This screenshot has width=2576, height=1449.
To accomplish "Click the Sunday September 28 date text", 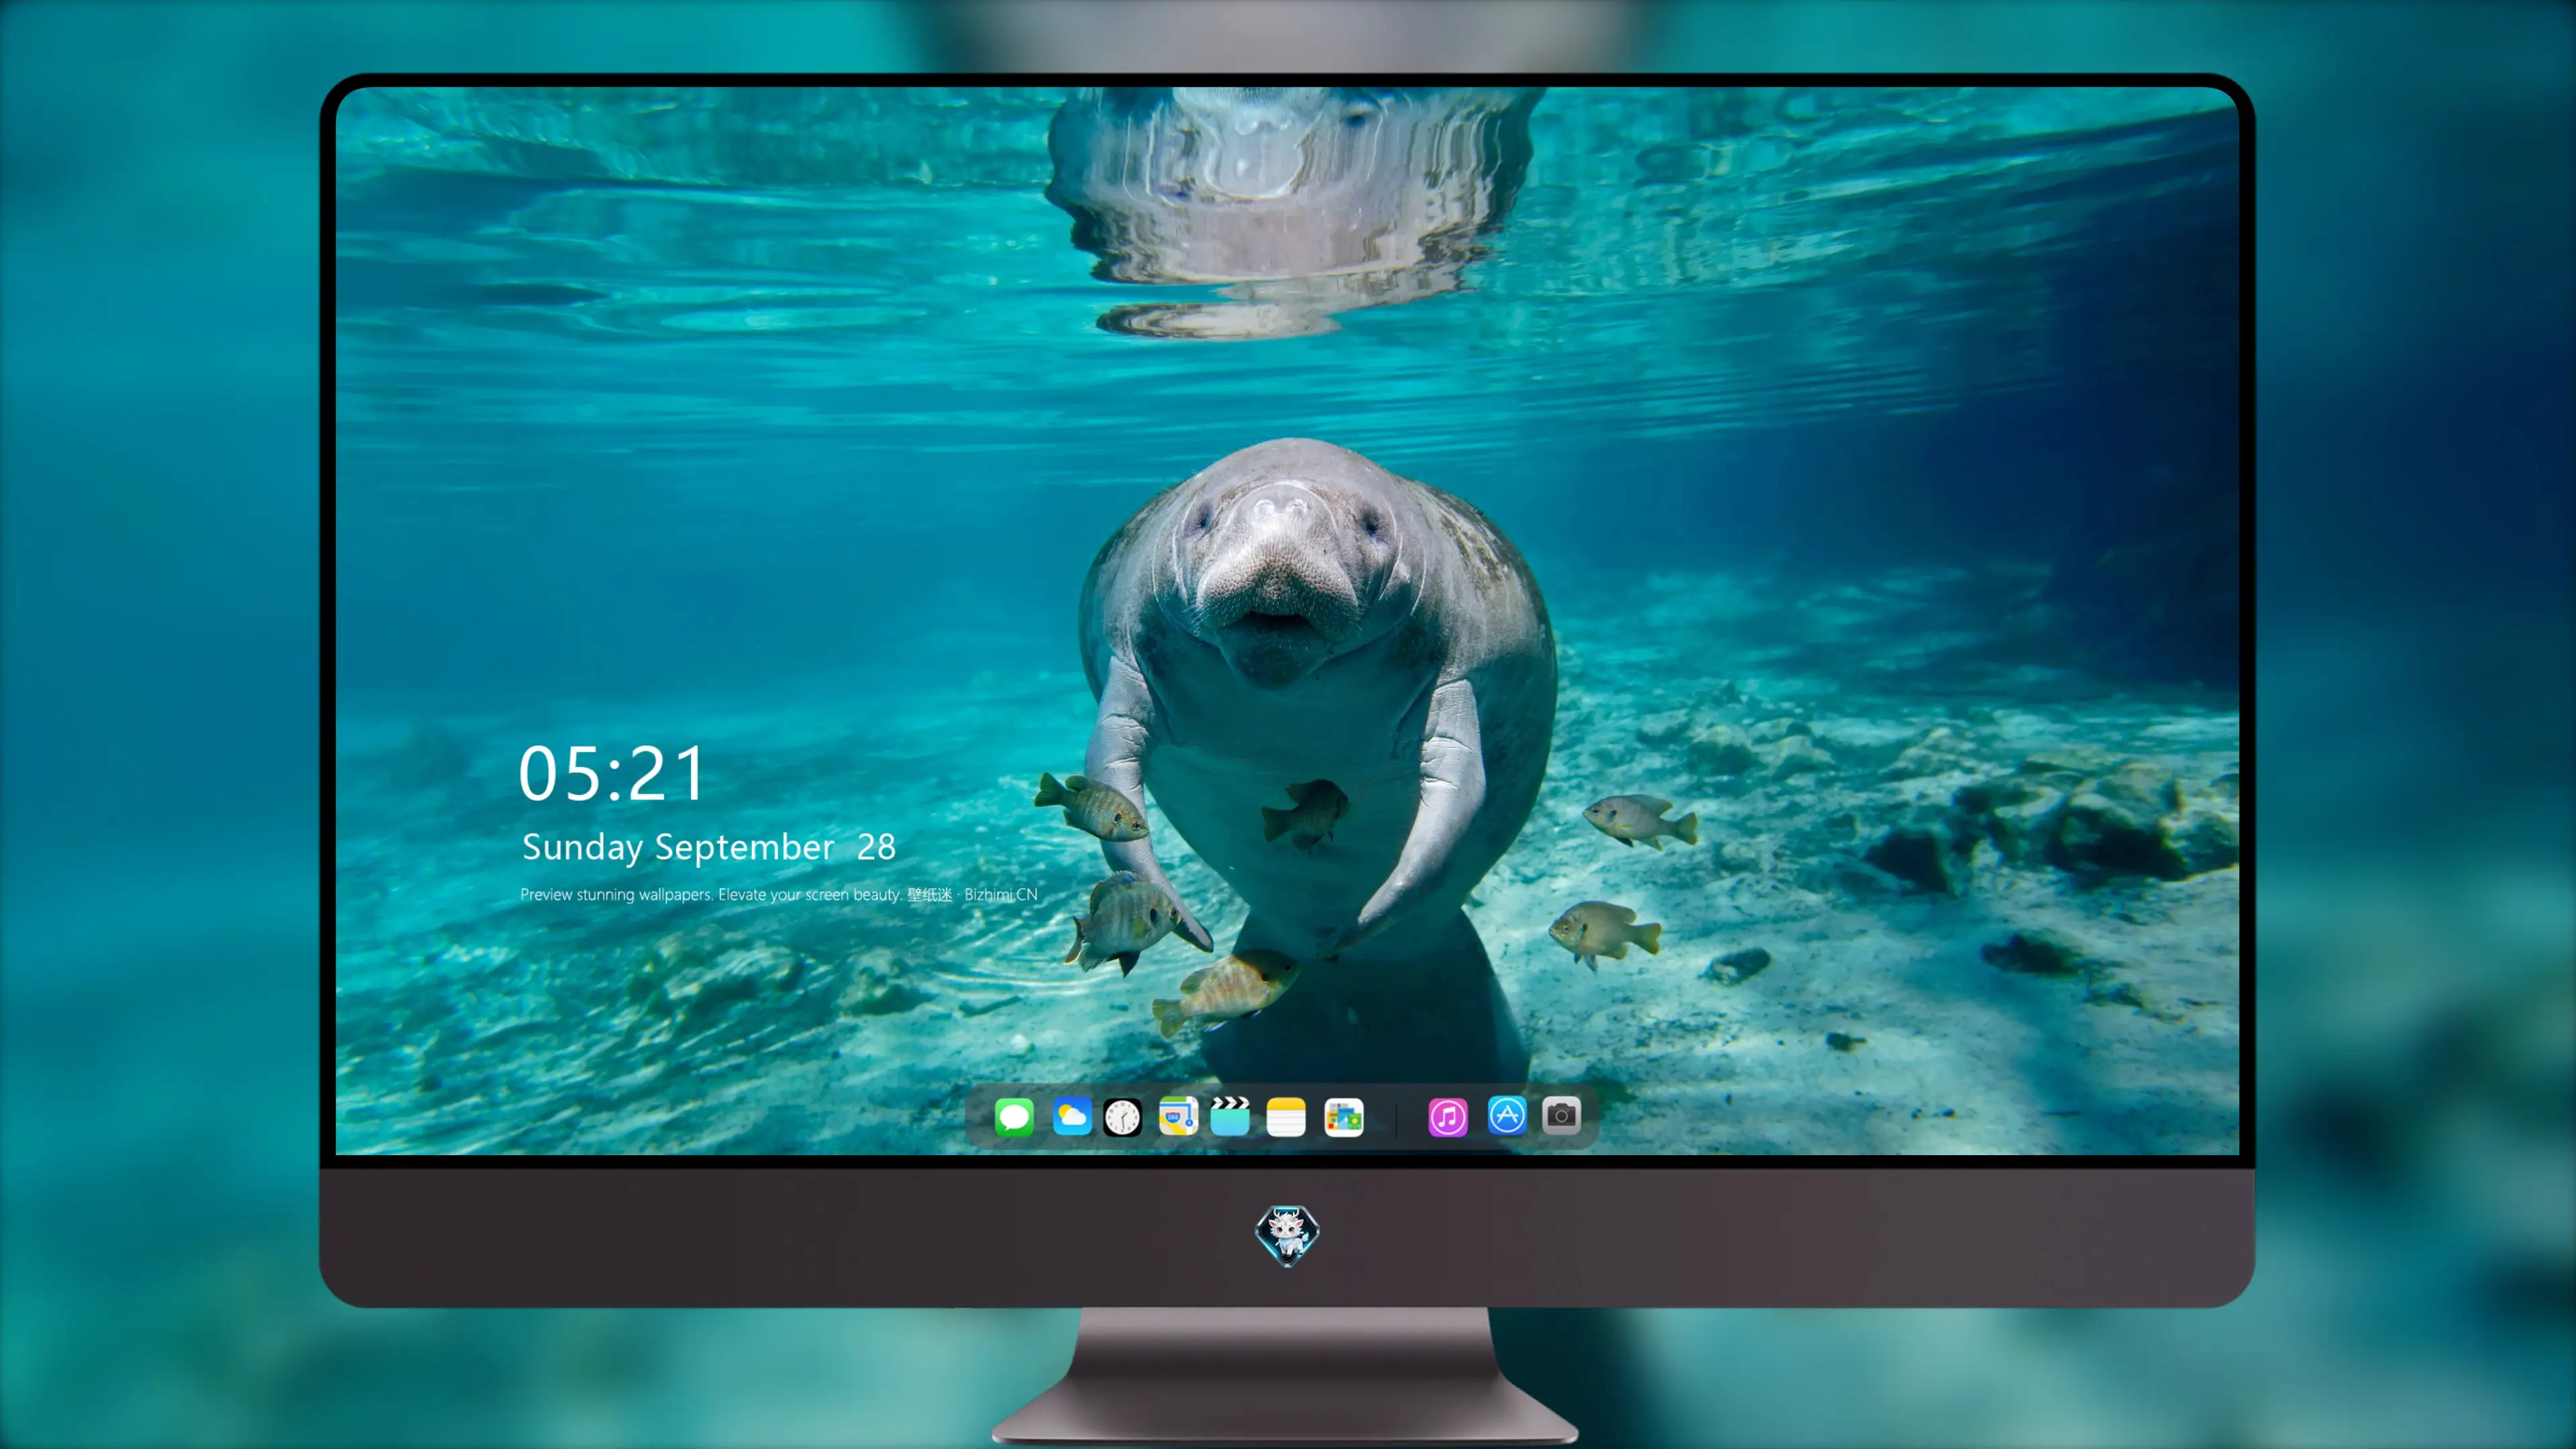I will pos(709,847).
